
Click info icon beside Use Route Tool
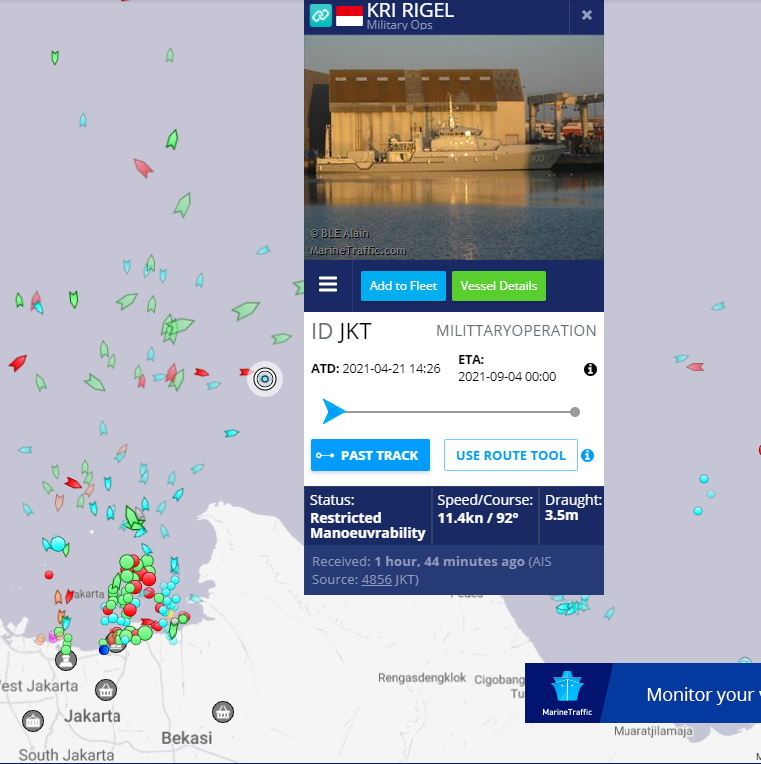(588, 456)
